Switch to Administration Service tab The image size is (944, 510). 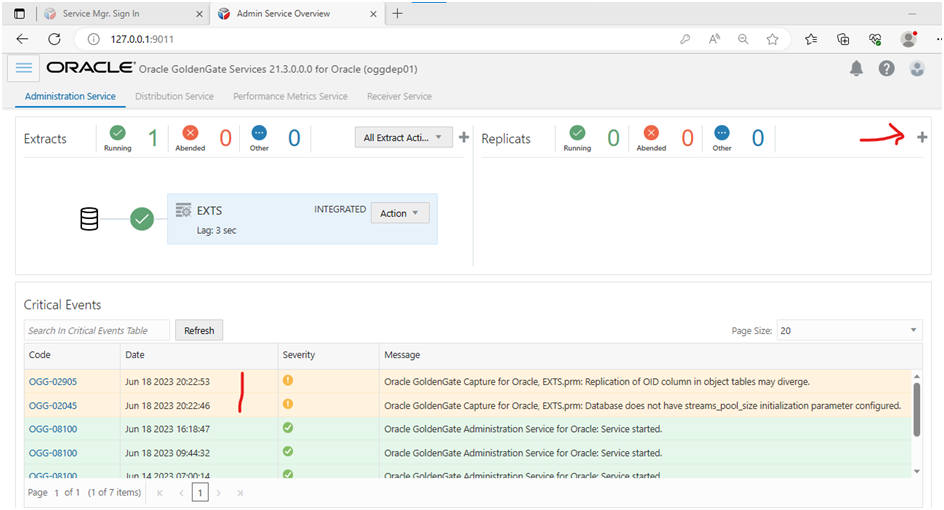(x=70, y=96)
